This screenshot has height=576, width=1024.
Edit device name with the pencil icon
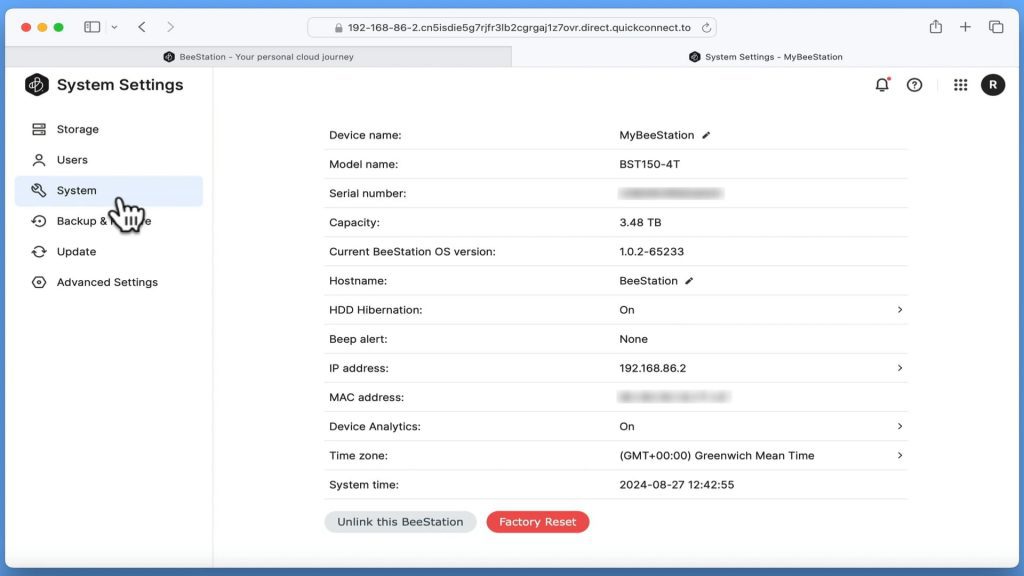[706, 135]
